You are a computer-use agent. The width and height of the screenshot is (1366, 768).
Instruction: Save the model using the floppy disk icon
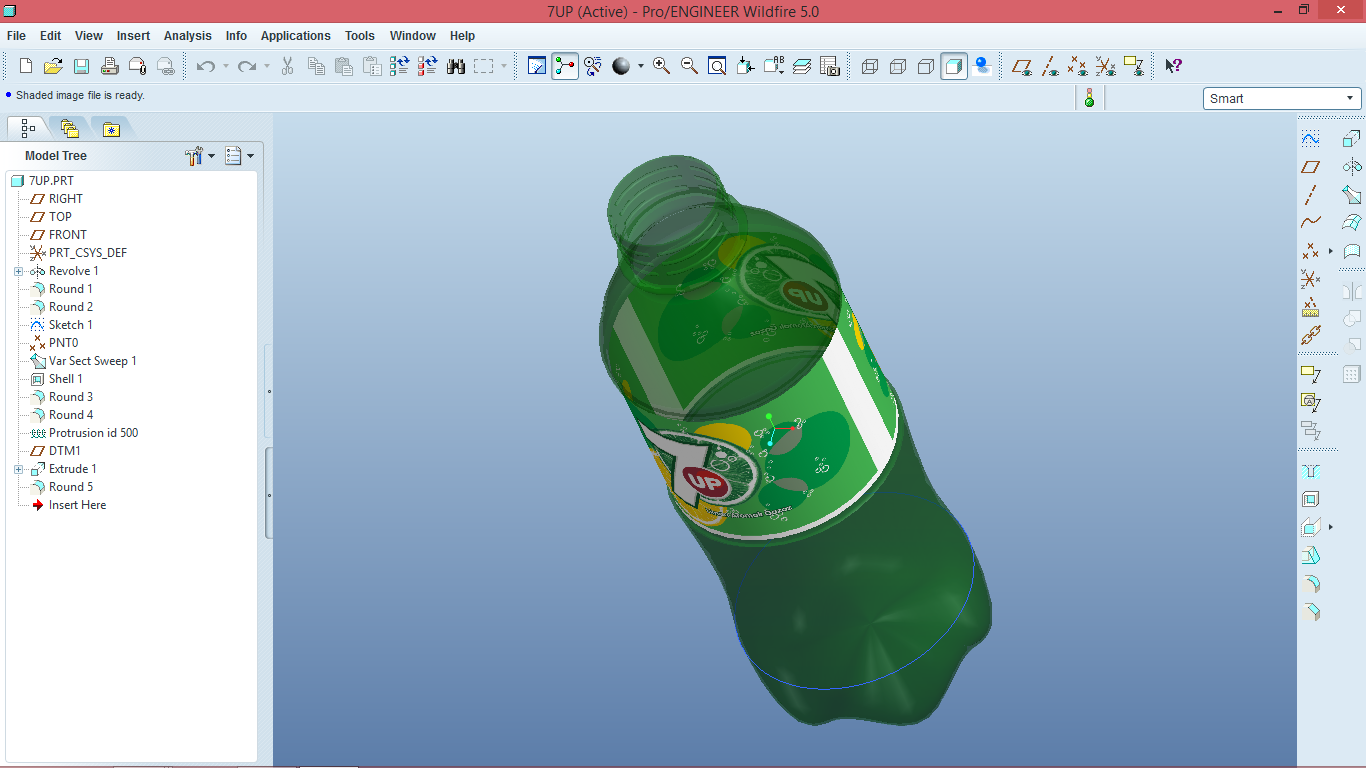[82, 66]
